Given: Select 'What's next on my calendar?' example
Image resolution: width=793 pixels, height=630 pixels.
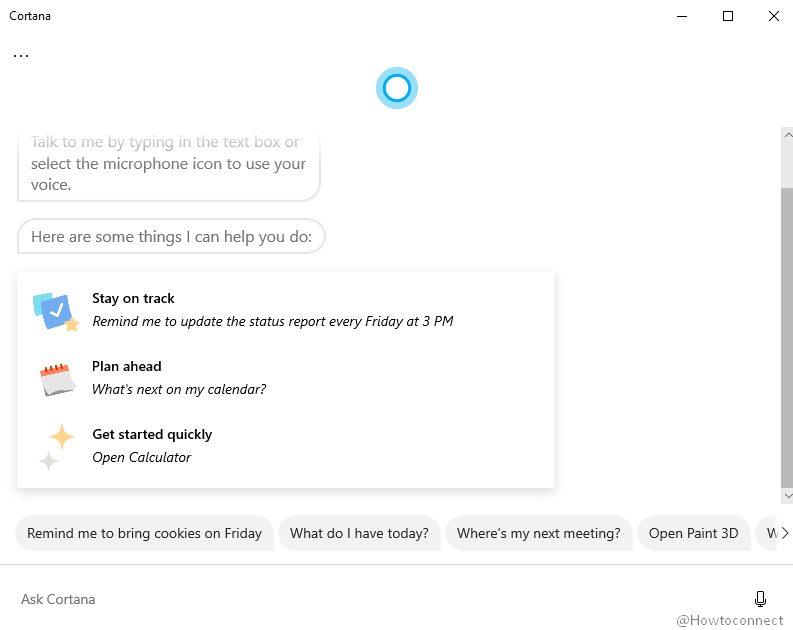Looking at the screenshot, I should click(179, 389).
